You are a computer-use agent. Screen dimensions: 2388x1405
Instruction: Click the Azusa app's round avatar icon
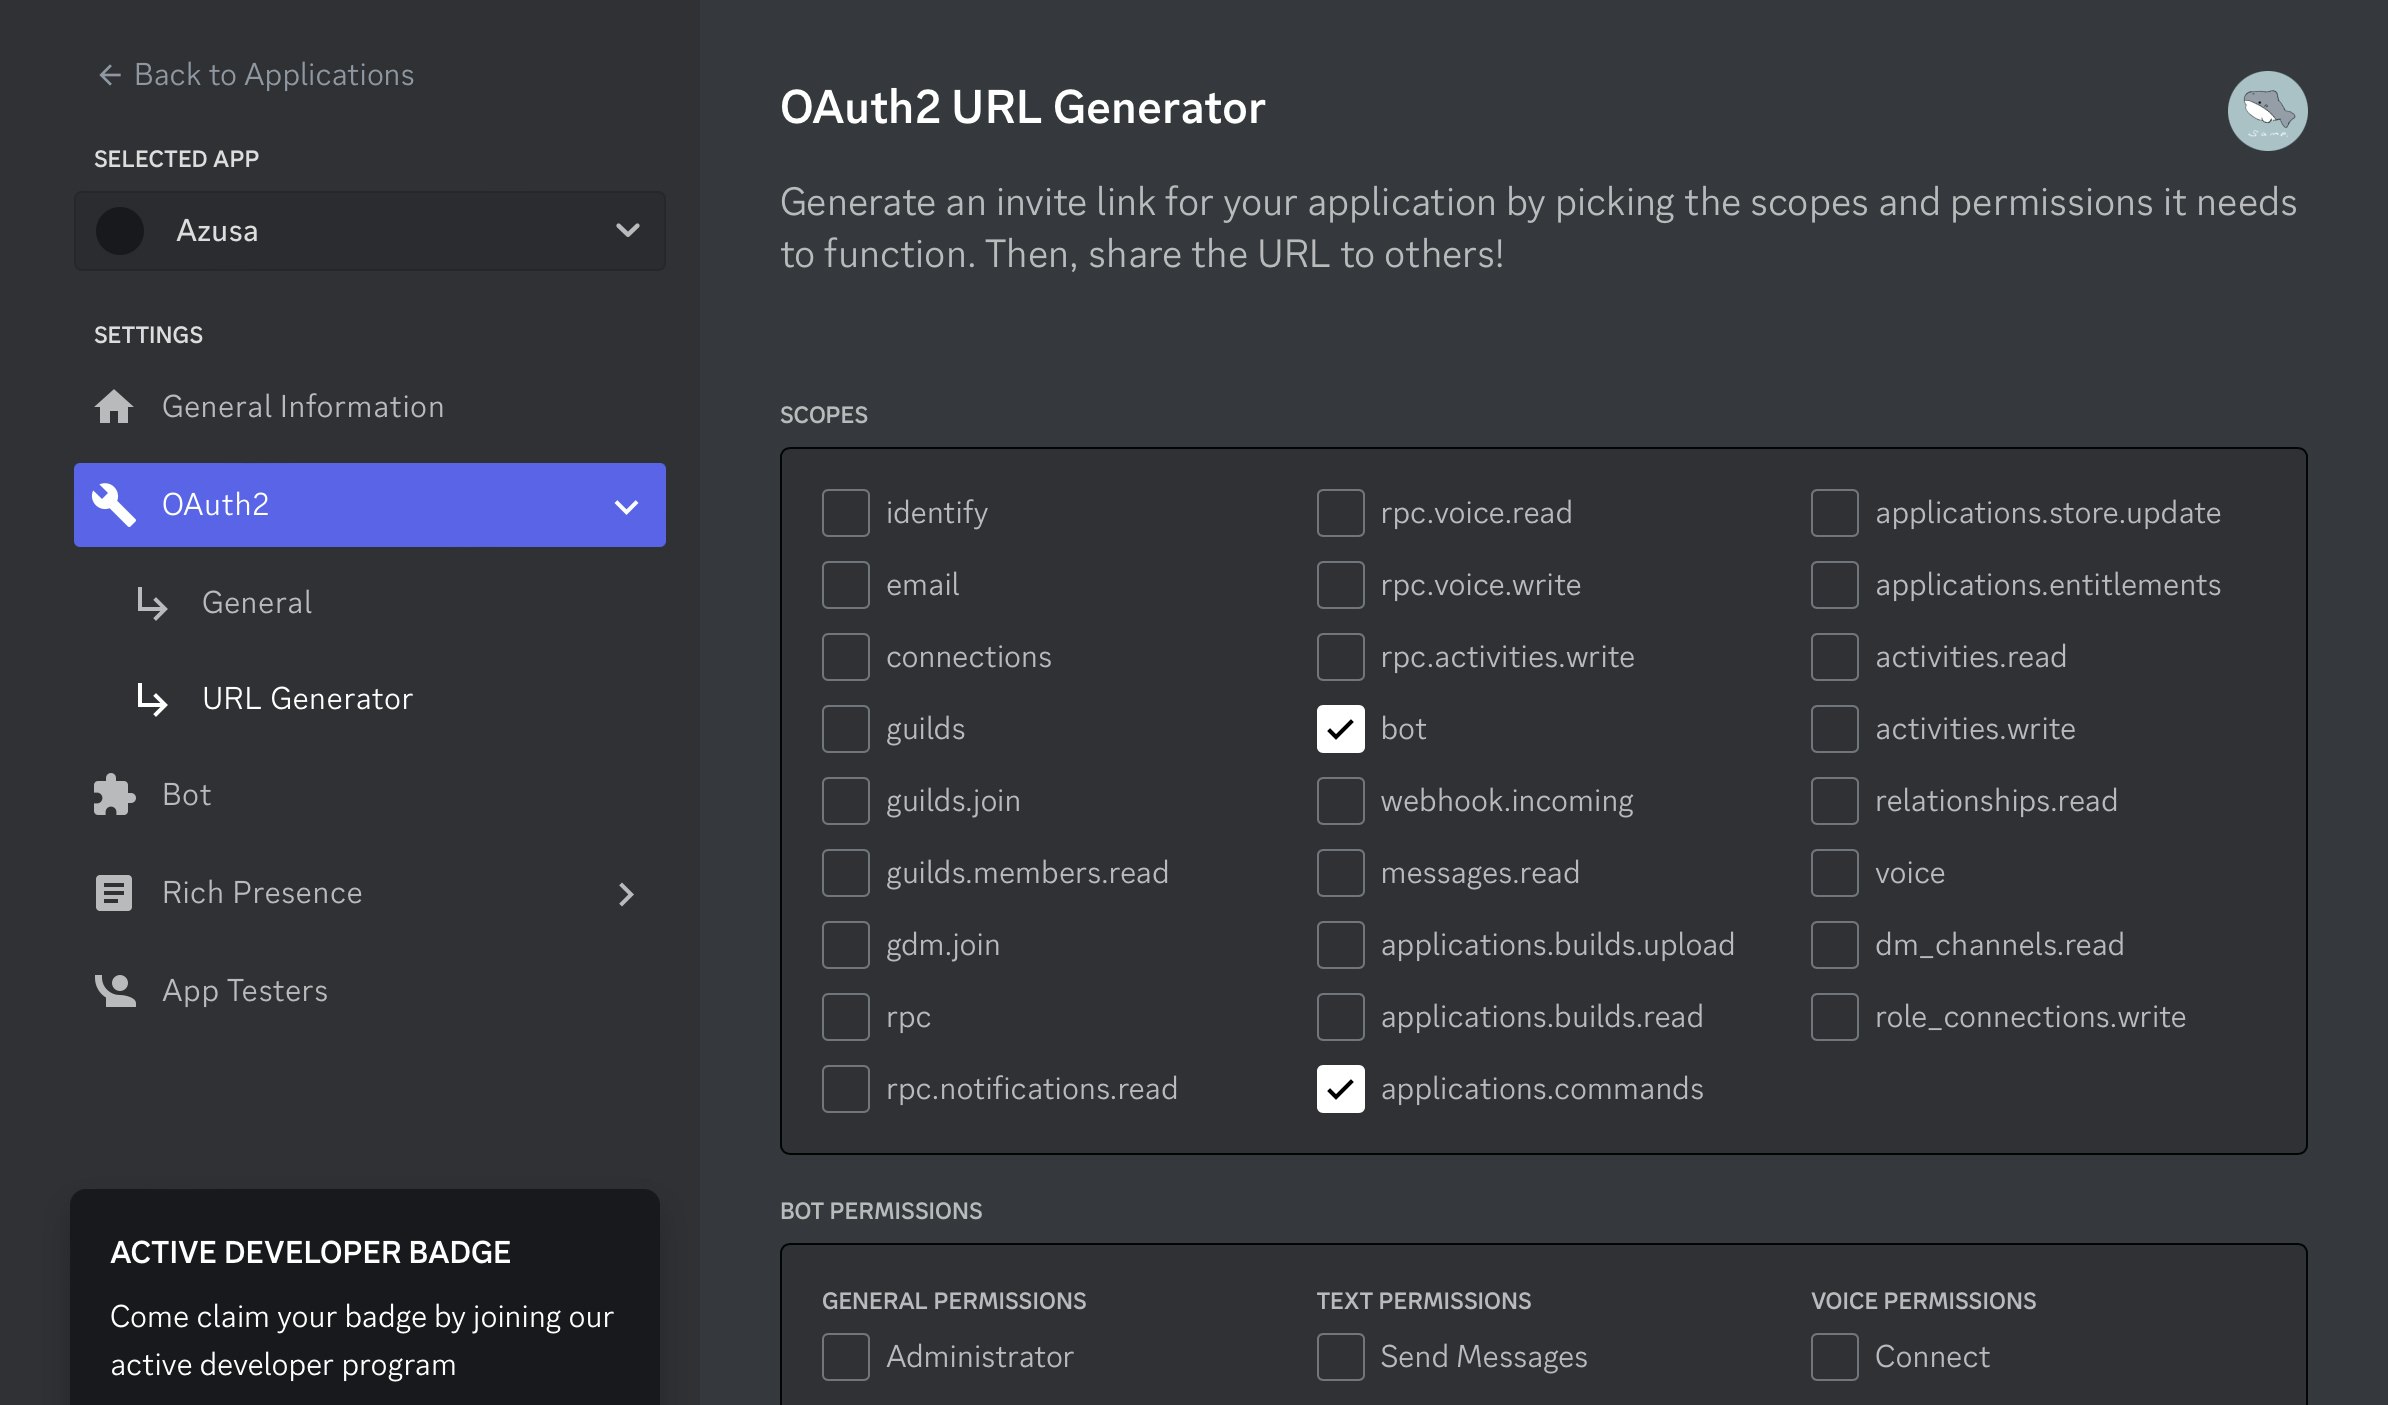(120, 231)
